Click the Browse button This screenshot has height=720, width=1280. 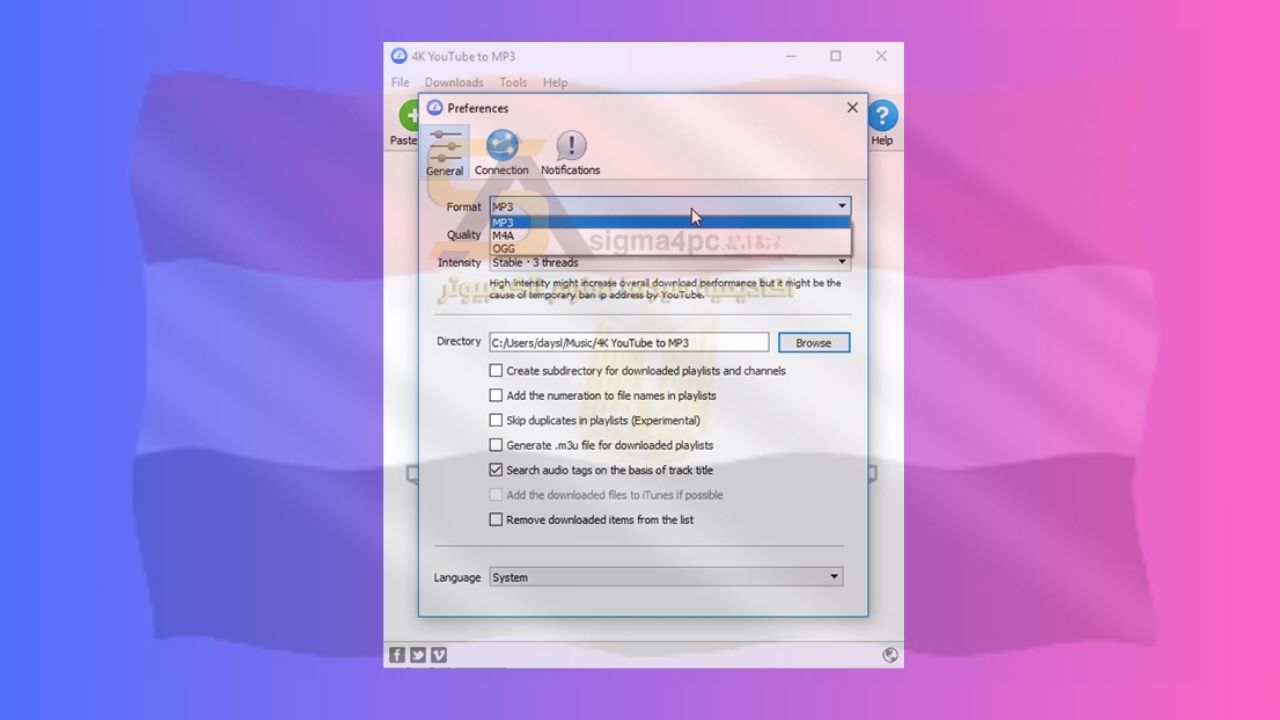[813, 343]
